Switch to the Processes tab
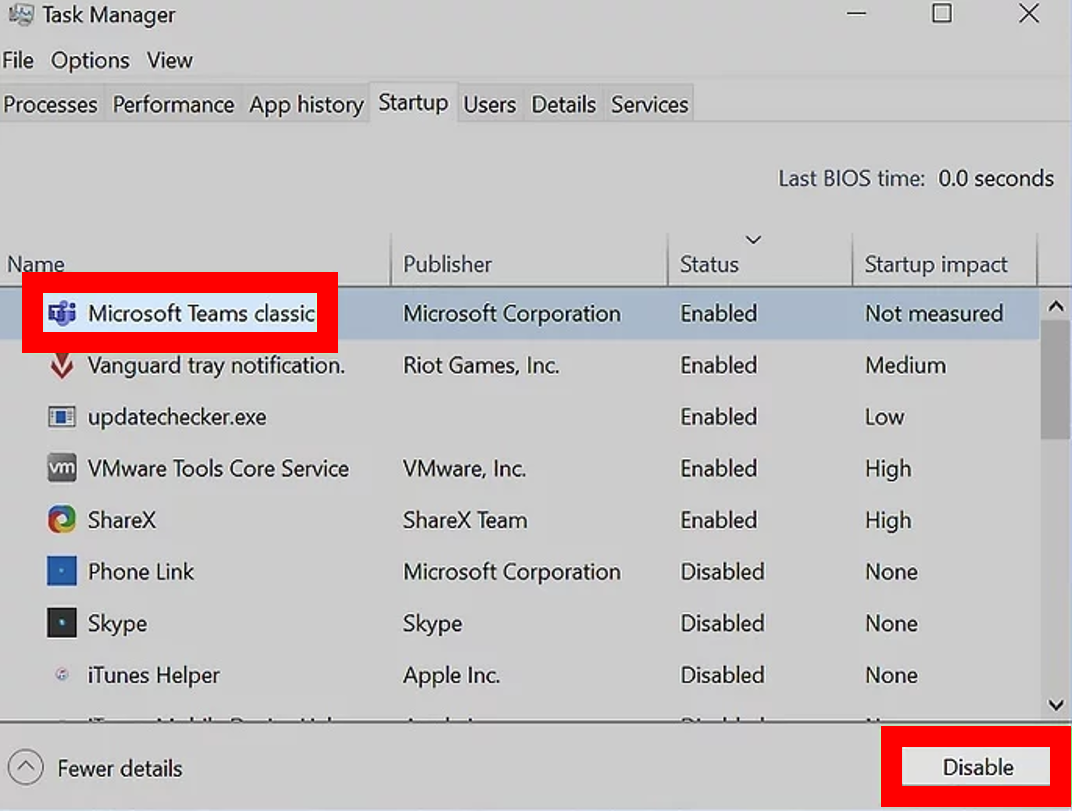Image resolution: width=1072 pixels, height=811 pixels. pyautogui.click(x=51, y=103)
